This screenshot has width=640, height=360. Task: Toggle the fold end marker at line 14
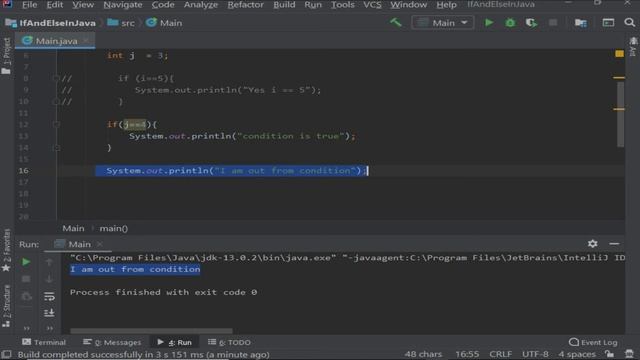(57, 148)
